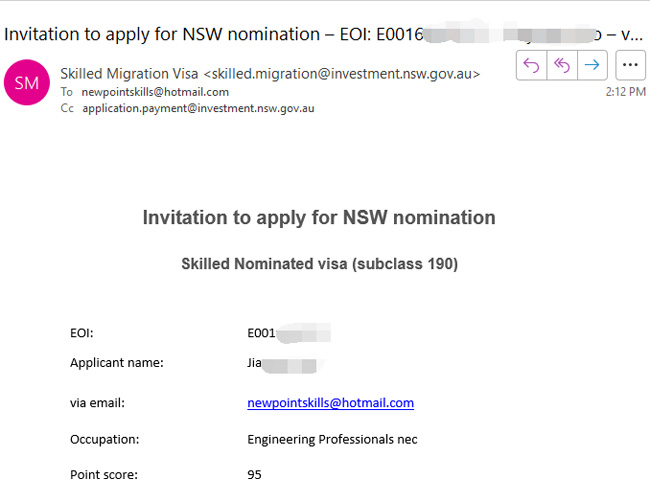Viewport: 650px width, 502px height.
Task: Forward this email with the blue arrow
Action: 592,65
